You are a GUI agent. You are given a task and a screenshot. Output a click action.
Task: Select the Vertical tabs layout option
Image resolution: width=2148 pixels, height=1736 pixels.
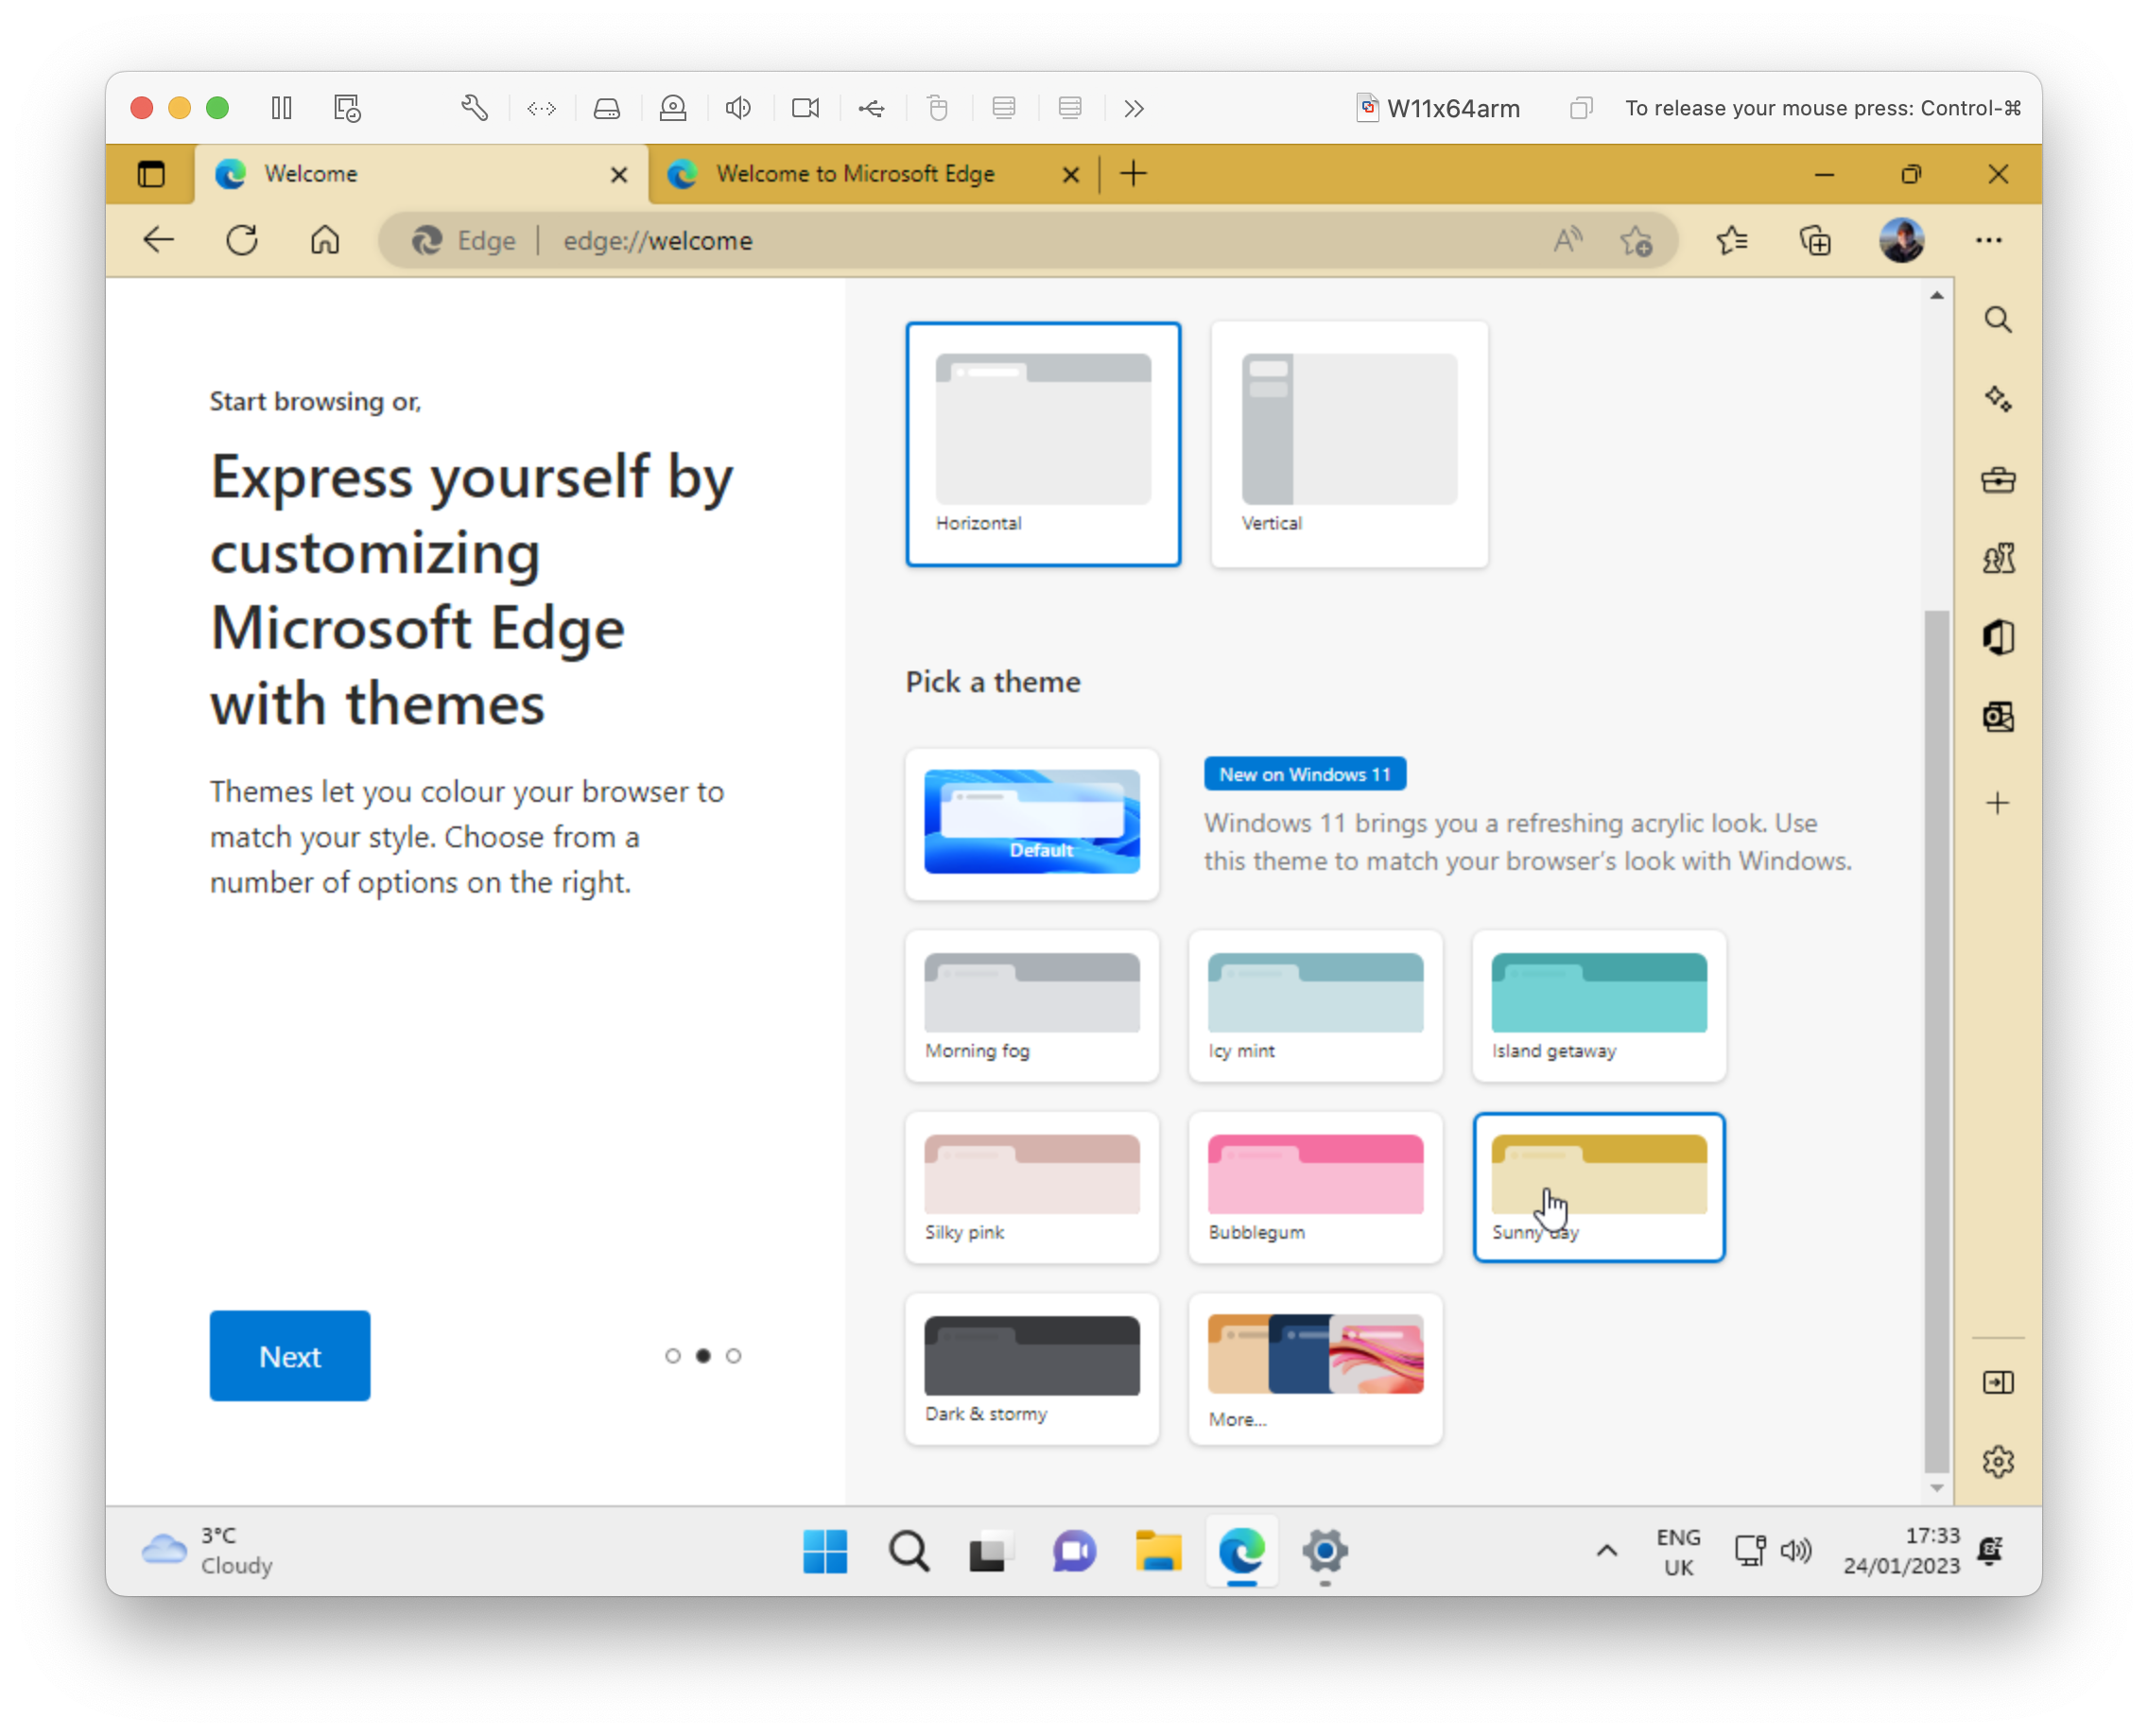tap(1348, 443)
